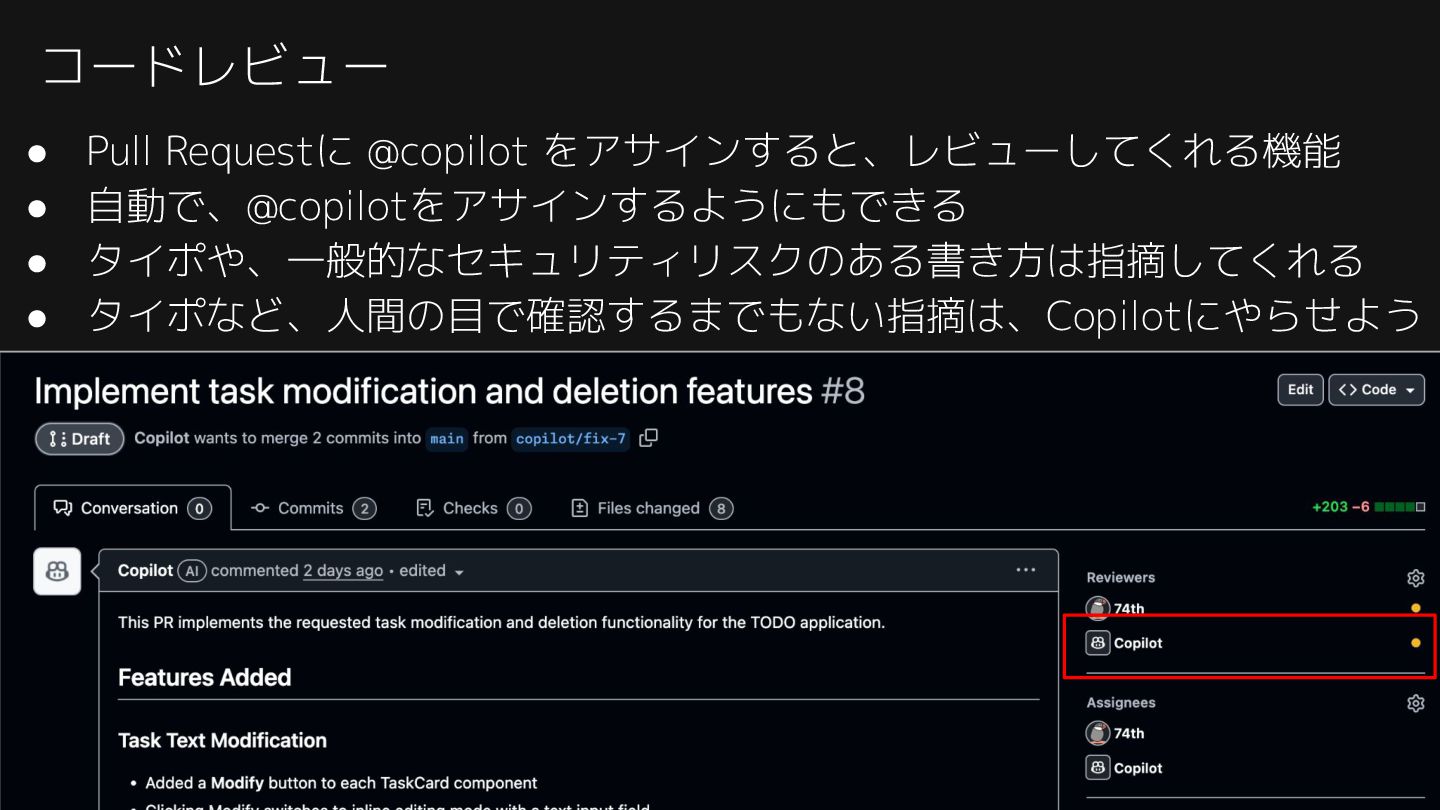
Task: Open the copilot/fix-7 branch link
Action: click(x=570, y=439)
